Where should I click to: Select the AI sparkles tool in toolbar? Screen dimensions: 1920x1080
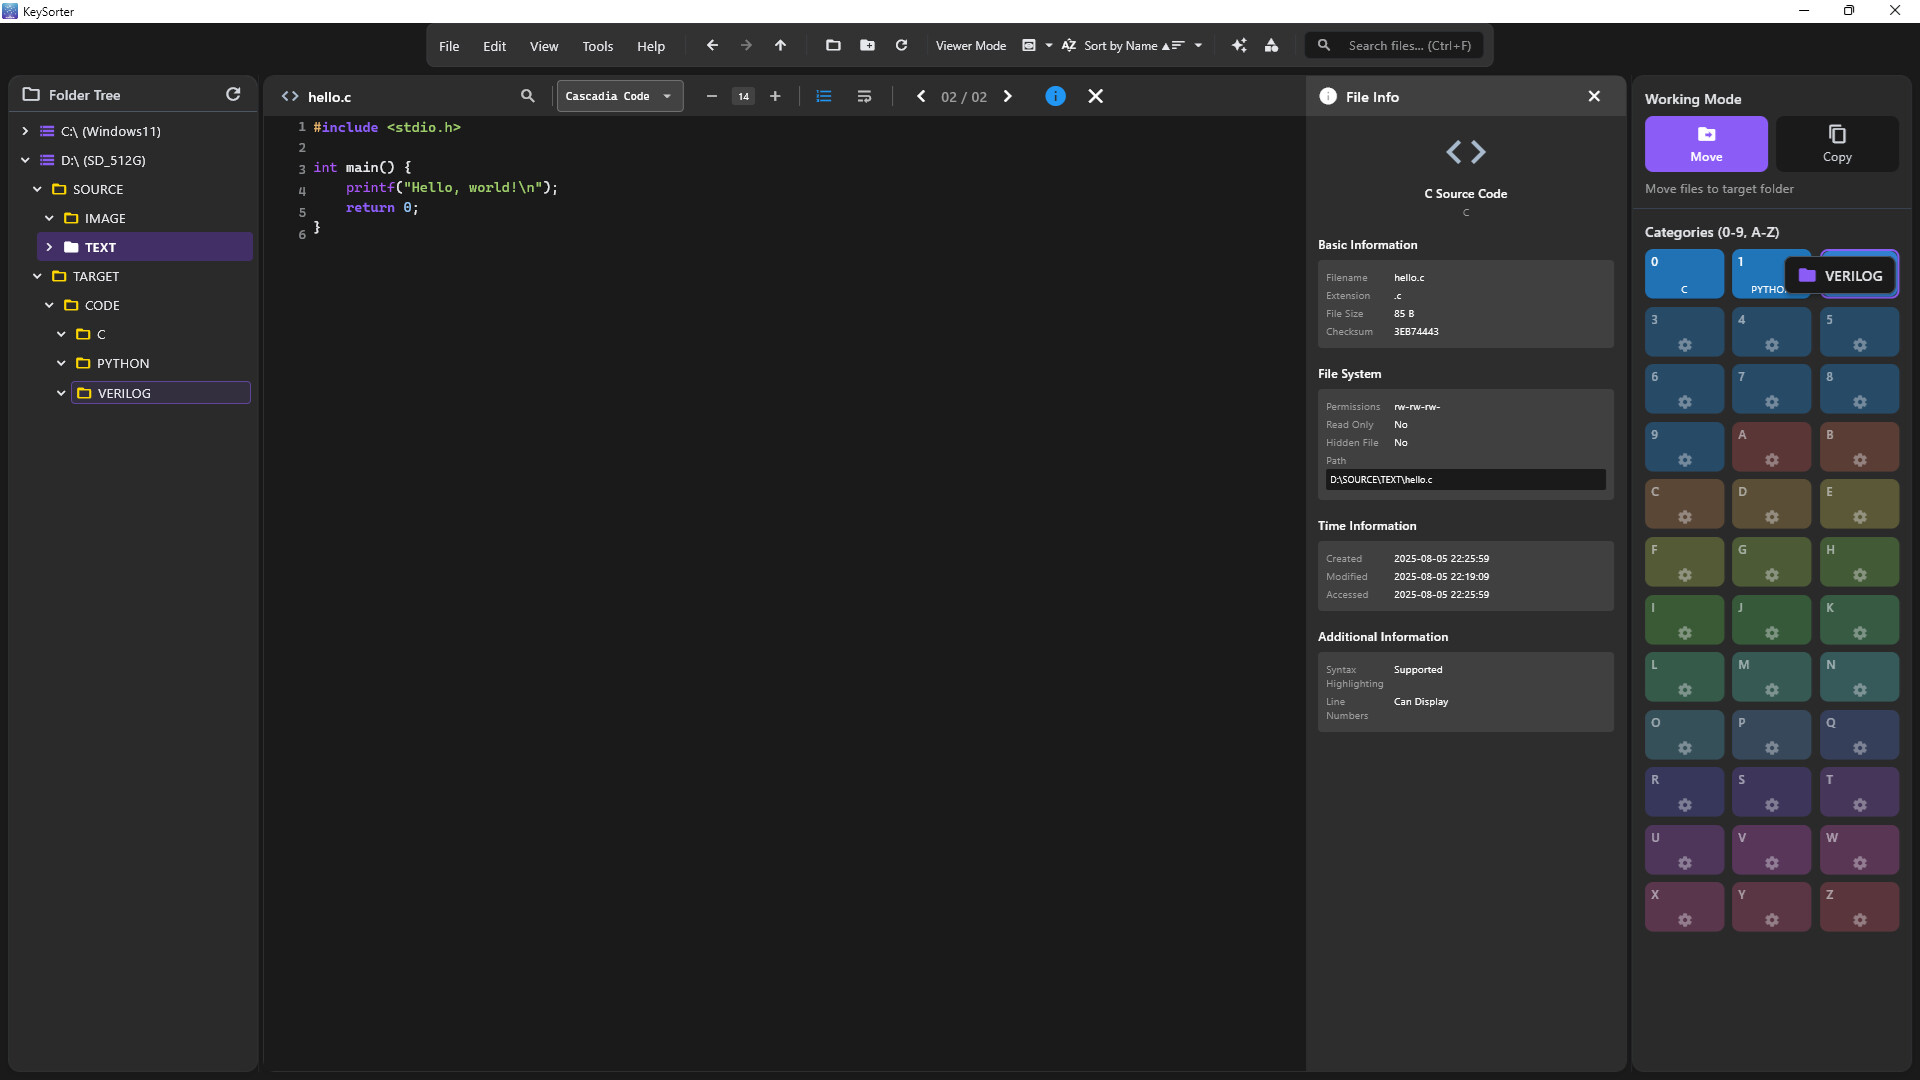coord(1239,45)
